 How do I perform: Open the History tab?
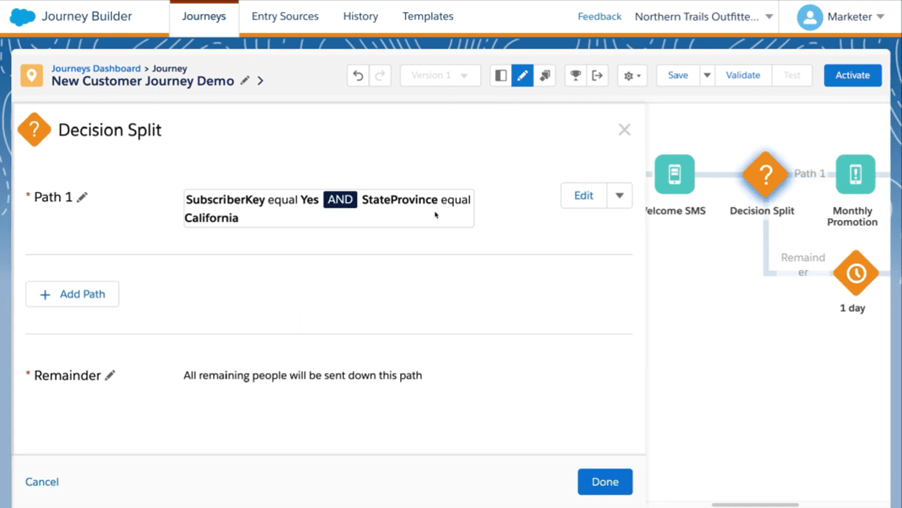coord(361,17)
